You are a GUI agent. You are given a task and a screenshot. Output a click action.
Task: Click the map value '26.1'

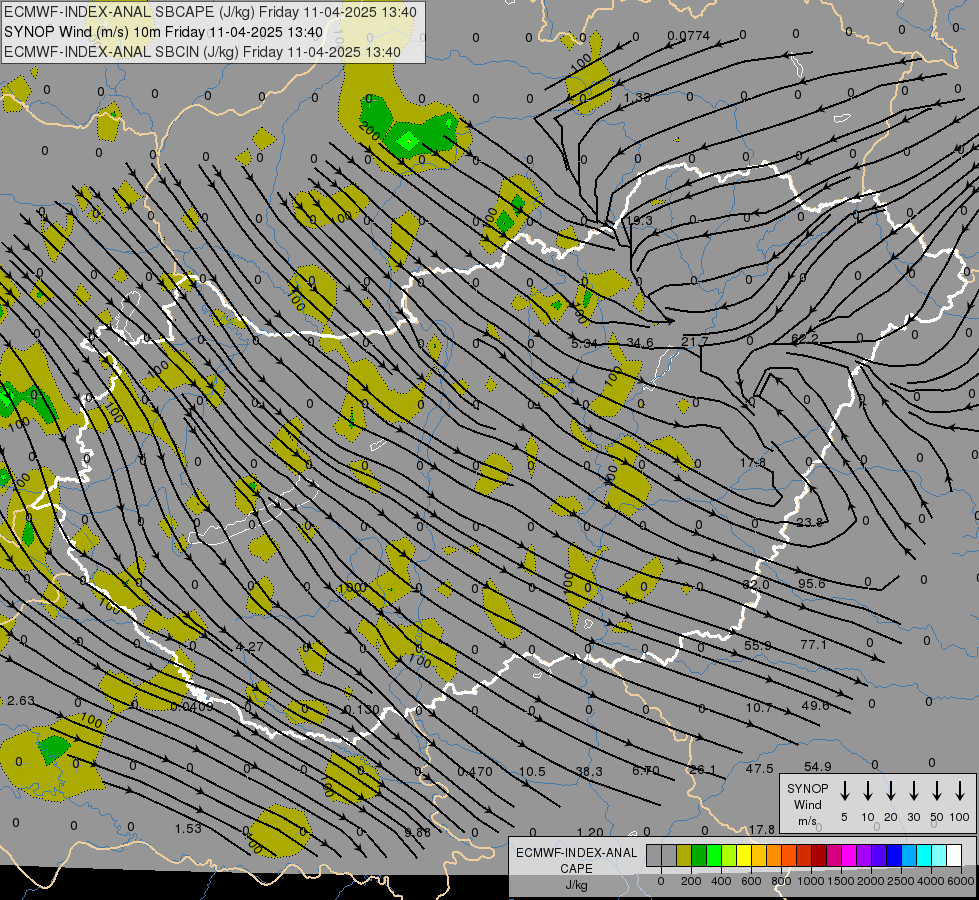[702, 769]
